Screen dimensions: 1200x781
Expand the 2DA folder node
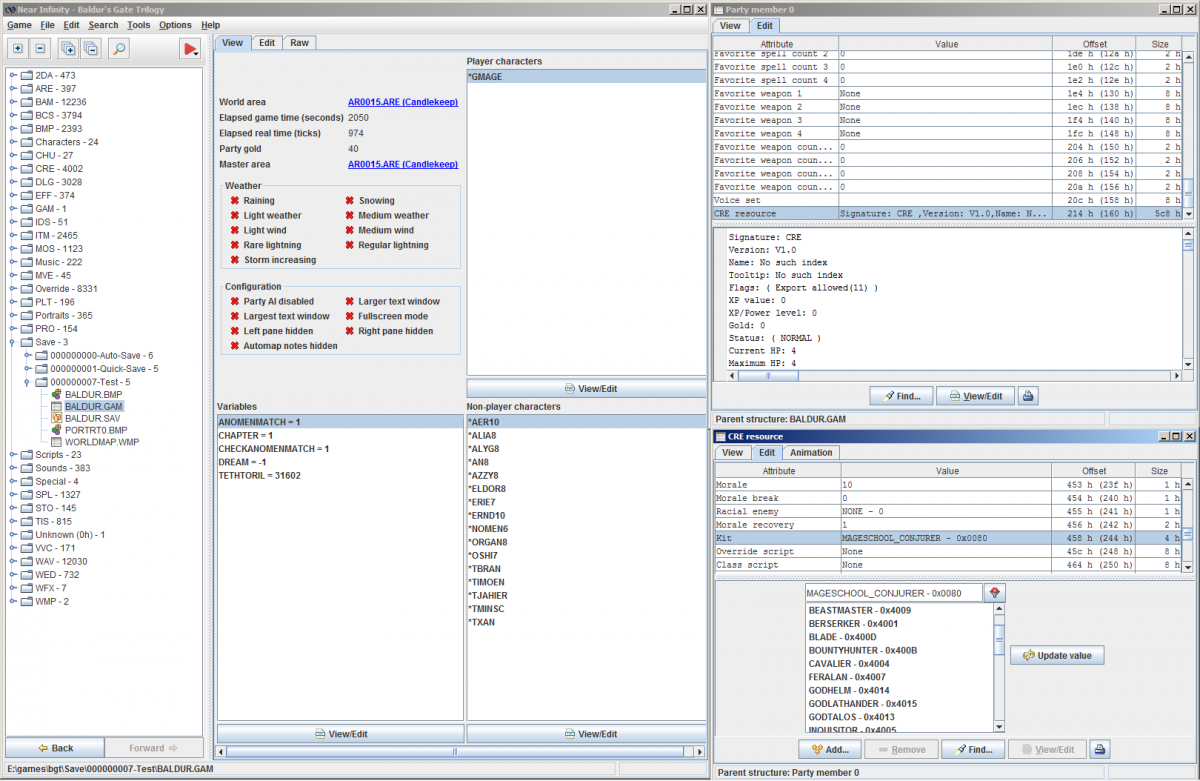click(12, 75)
